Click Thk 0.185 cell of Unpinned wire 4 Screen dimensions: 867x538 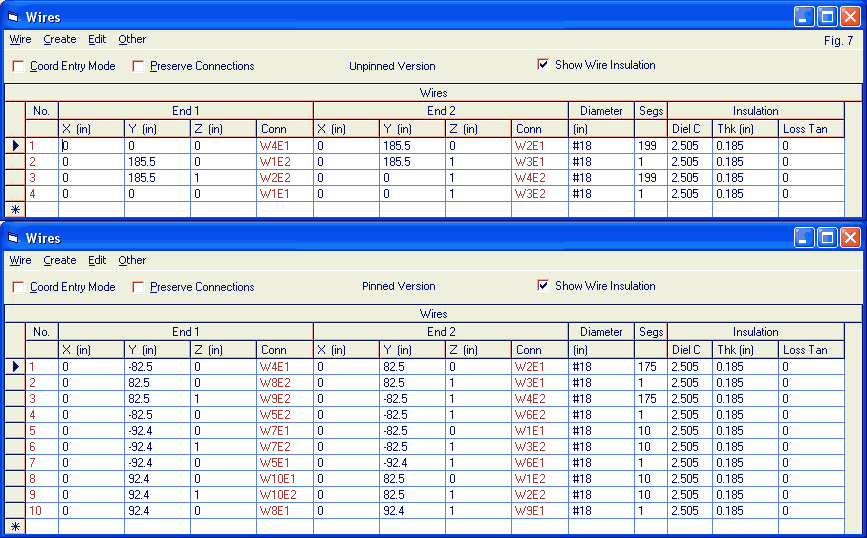(x=745, y=194)
